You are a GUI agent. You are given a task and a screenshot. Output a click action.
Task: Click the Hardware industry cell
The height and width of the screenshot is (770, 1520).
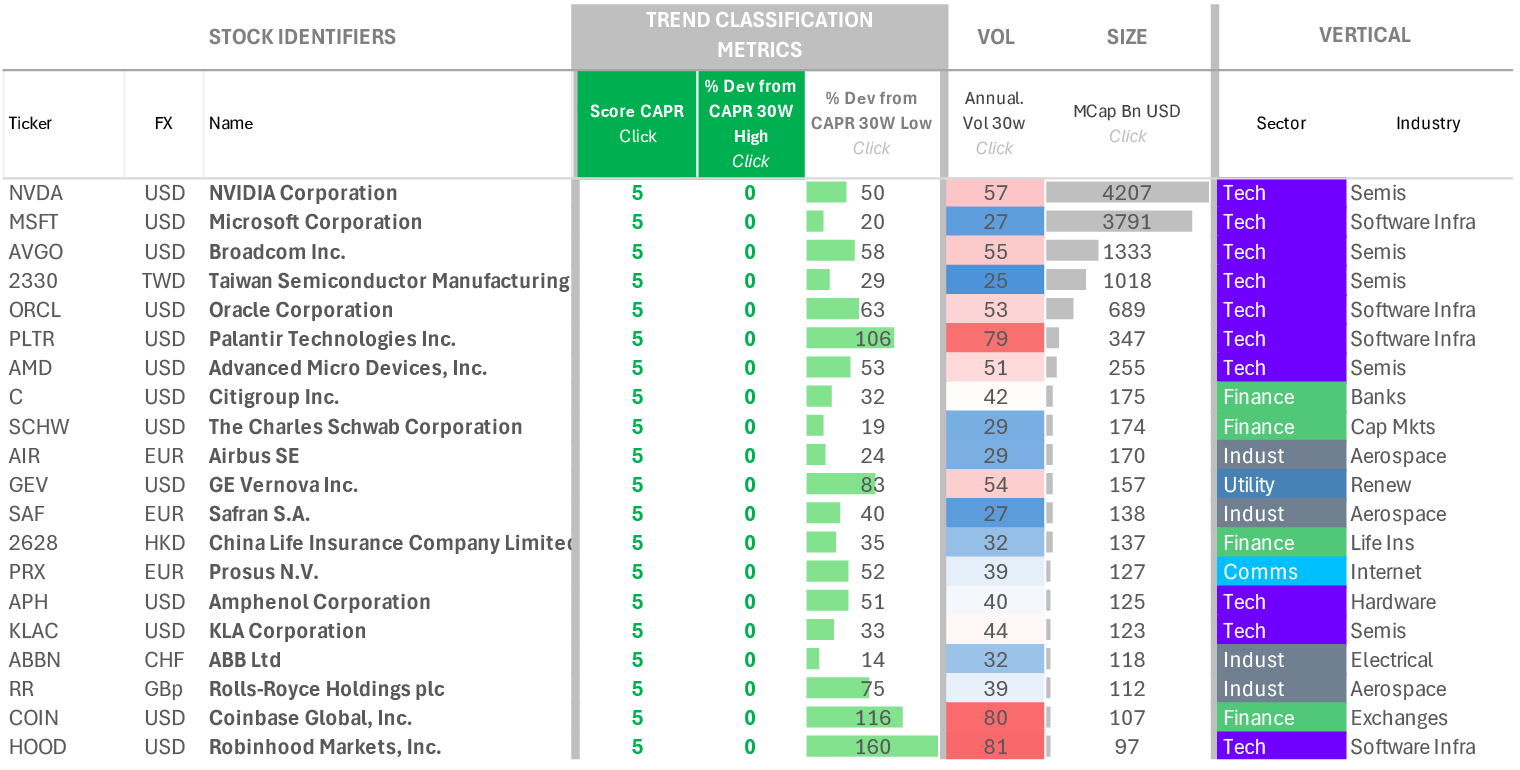coord(1393,602)
